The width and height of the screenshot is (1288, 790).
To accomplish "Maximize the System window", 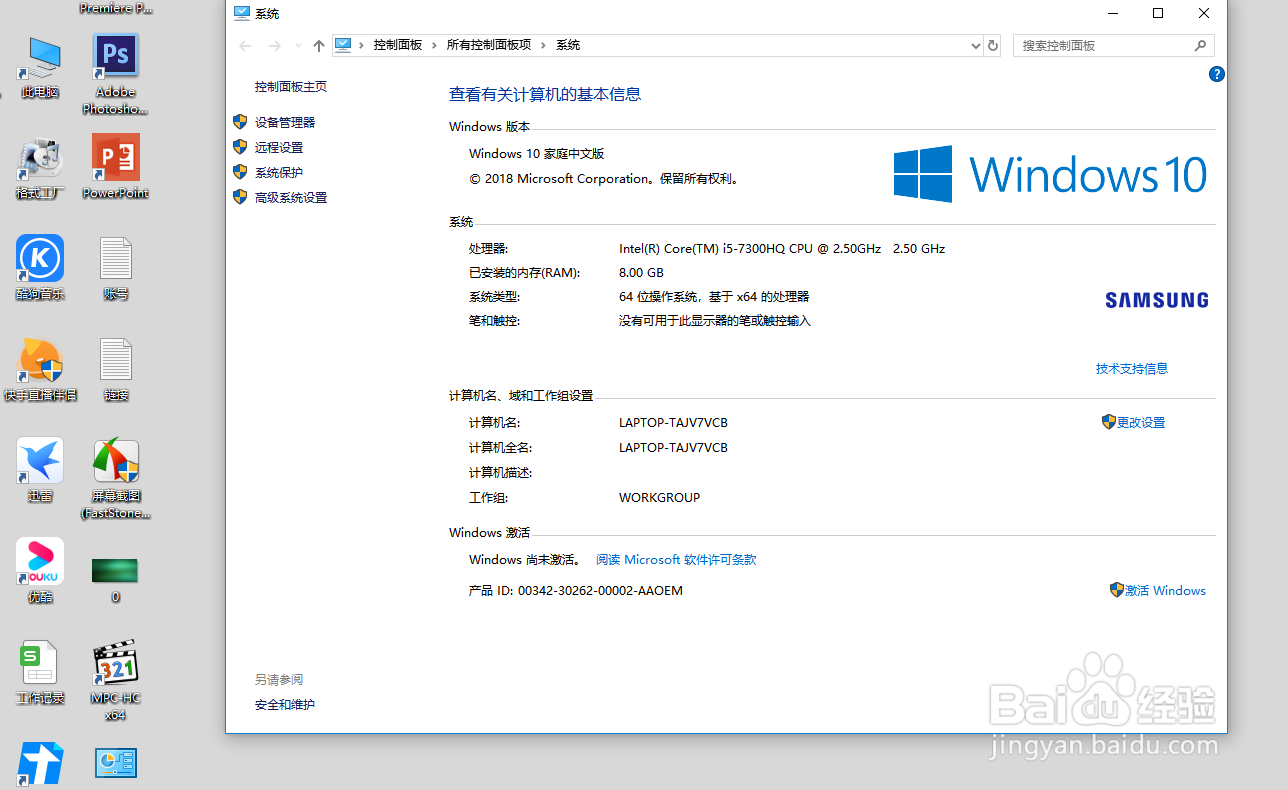I will (1157, 13).
